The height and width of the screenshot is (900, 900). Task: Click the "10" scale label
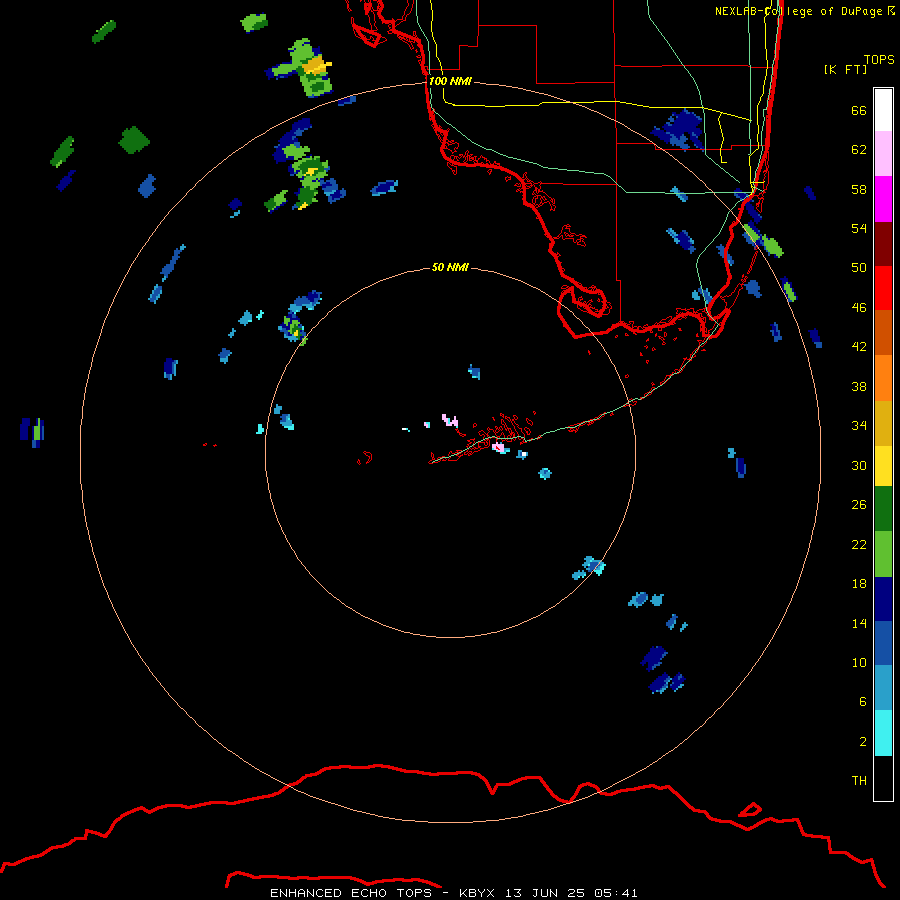click(x=859, y=662)
